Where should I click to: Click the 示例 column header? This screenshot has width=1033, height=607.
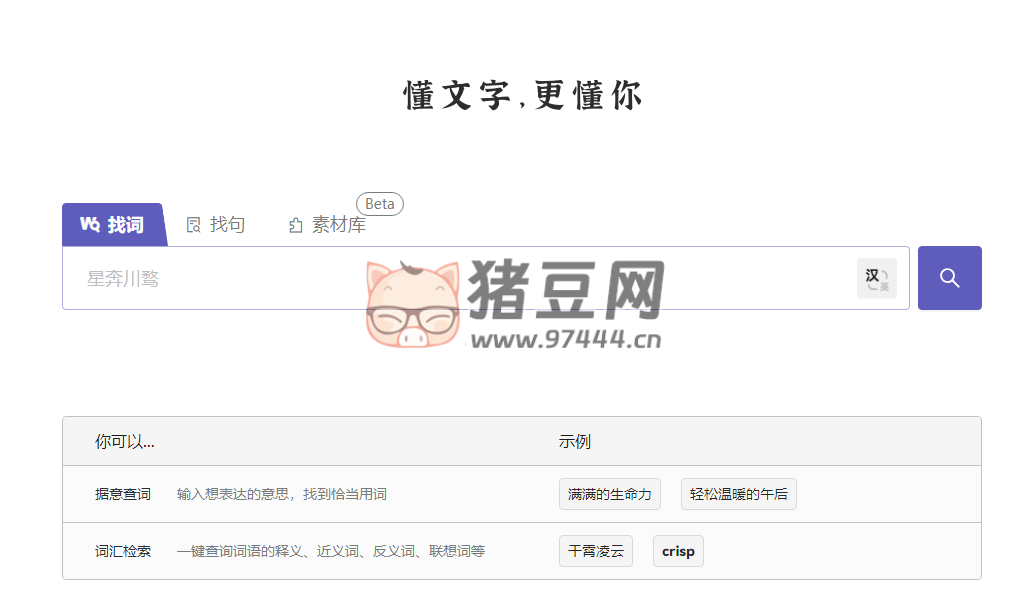(x=571, y=441)
